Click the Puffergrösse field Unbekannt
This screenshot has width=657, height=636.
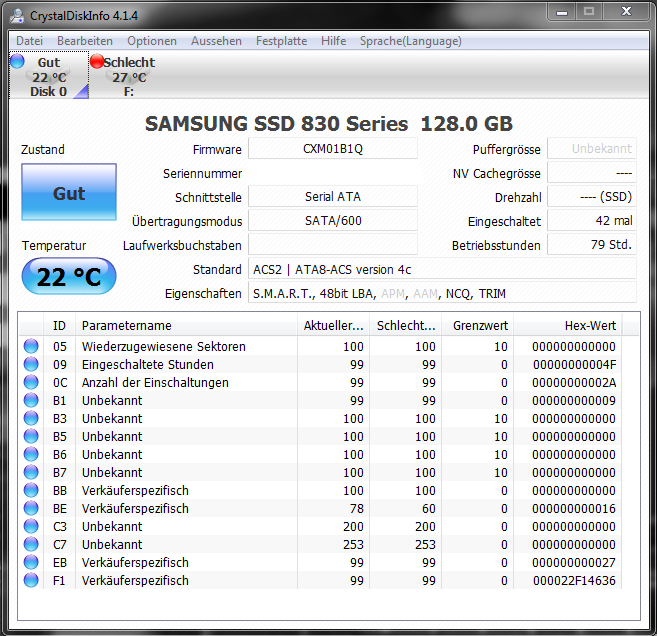point(592,149)
